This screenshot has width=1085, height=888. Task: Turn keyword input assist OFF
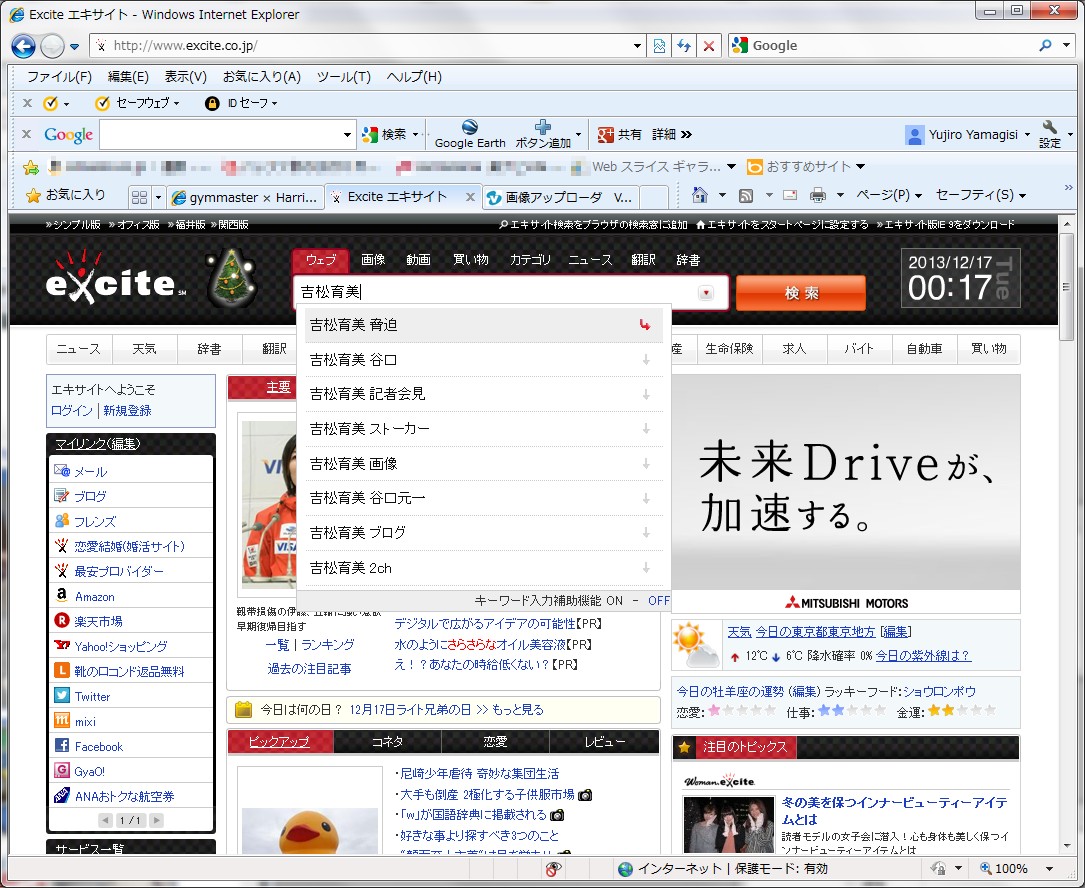point(659,600)
